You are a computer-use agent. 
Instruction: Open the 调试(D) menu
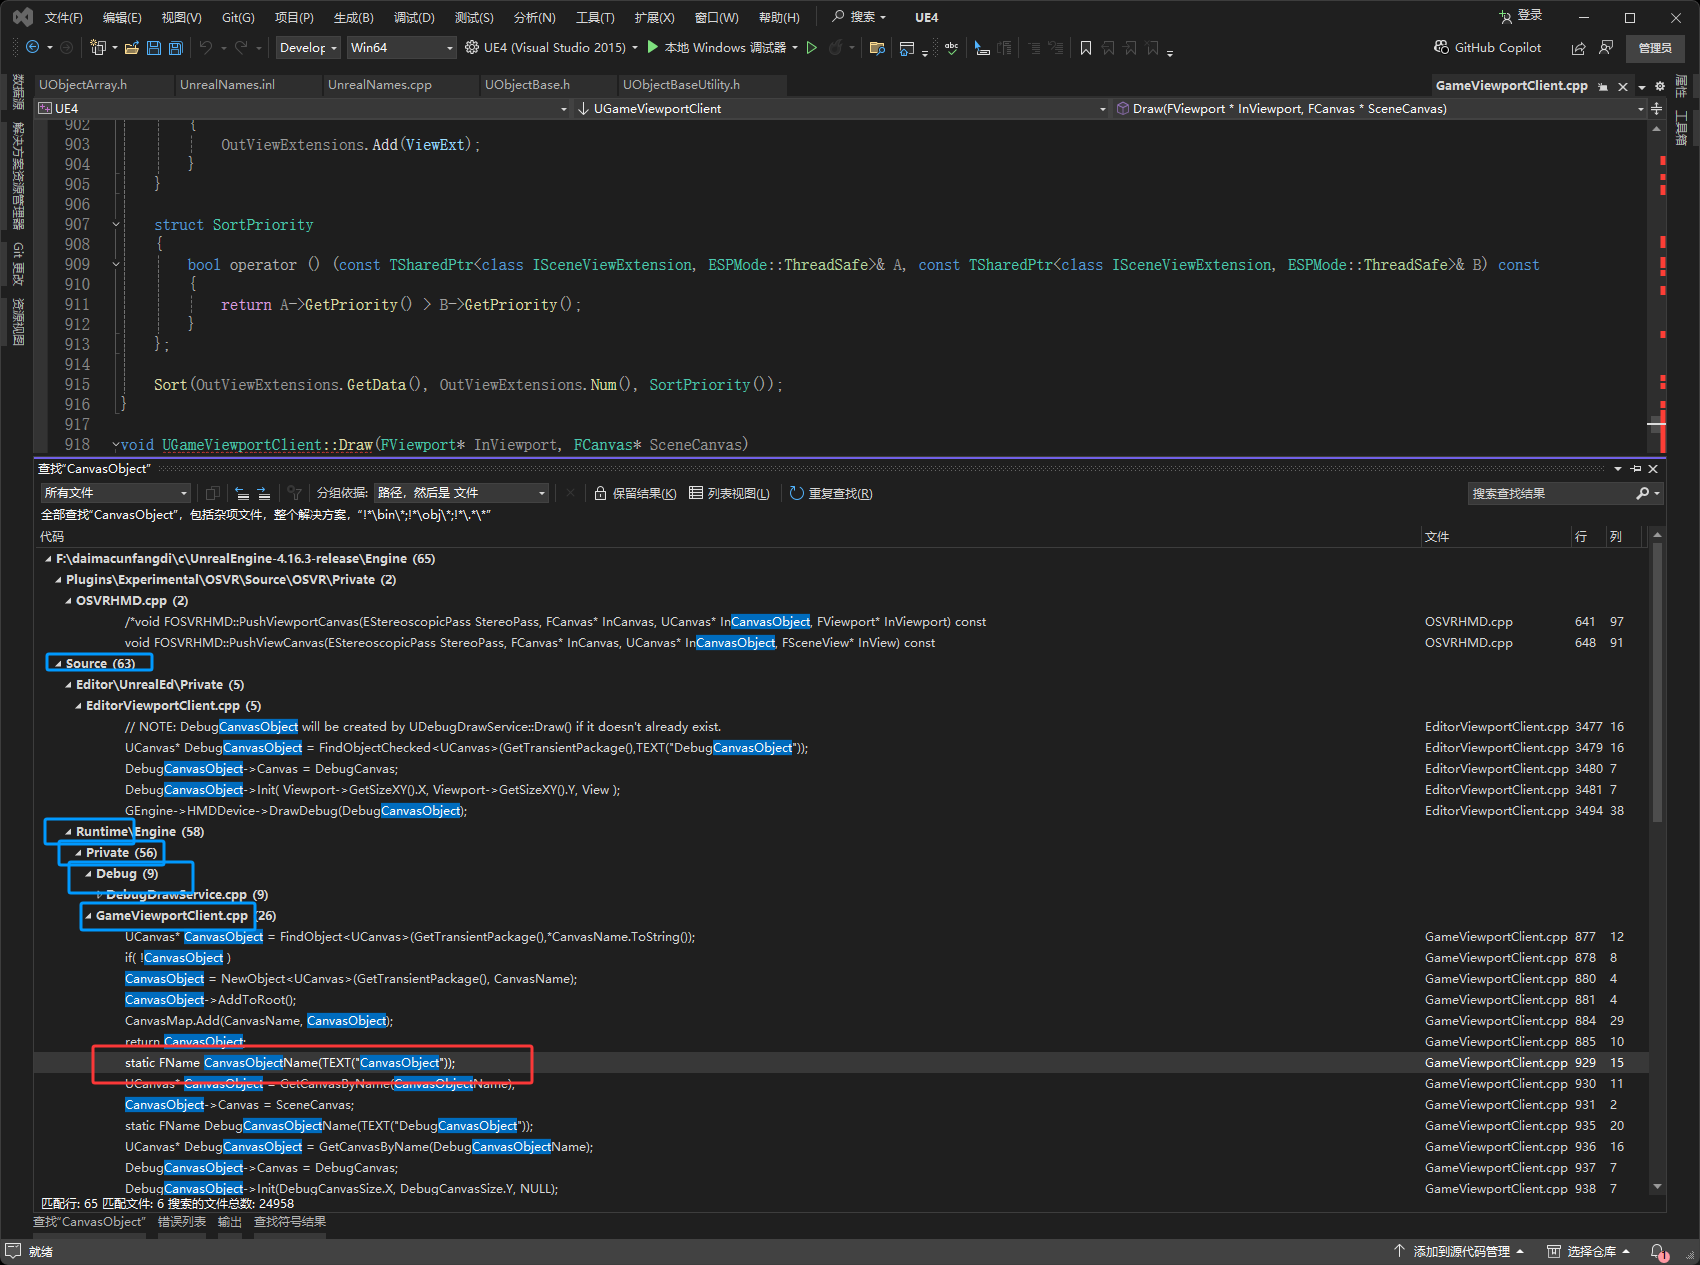coord(414,17)
